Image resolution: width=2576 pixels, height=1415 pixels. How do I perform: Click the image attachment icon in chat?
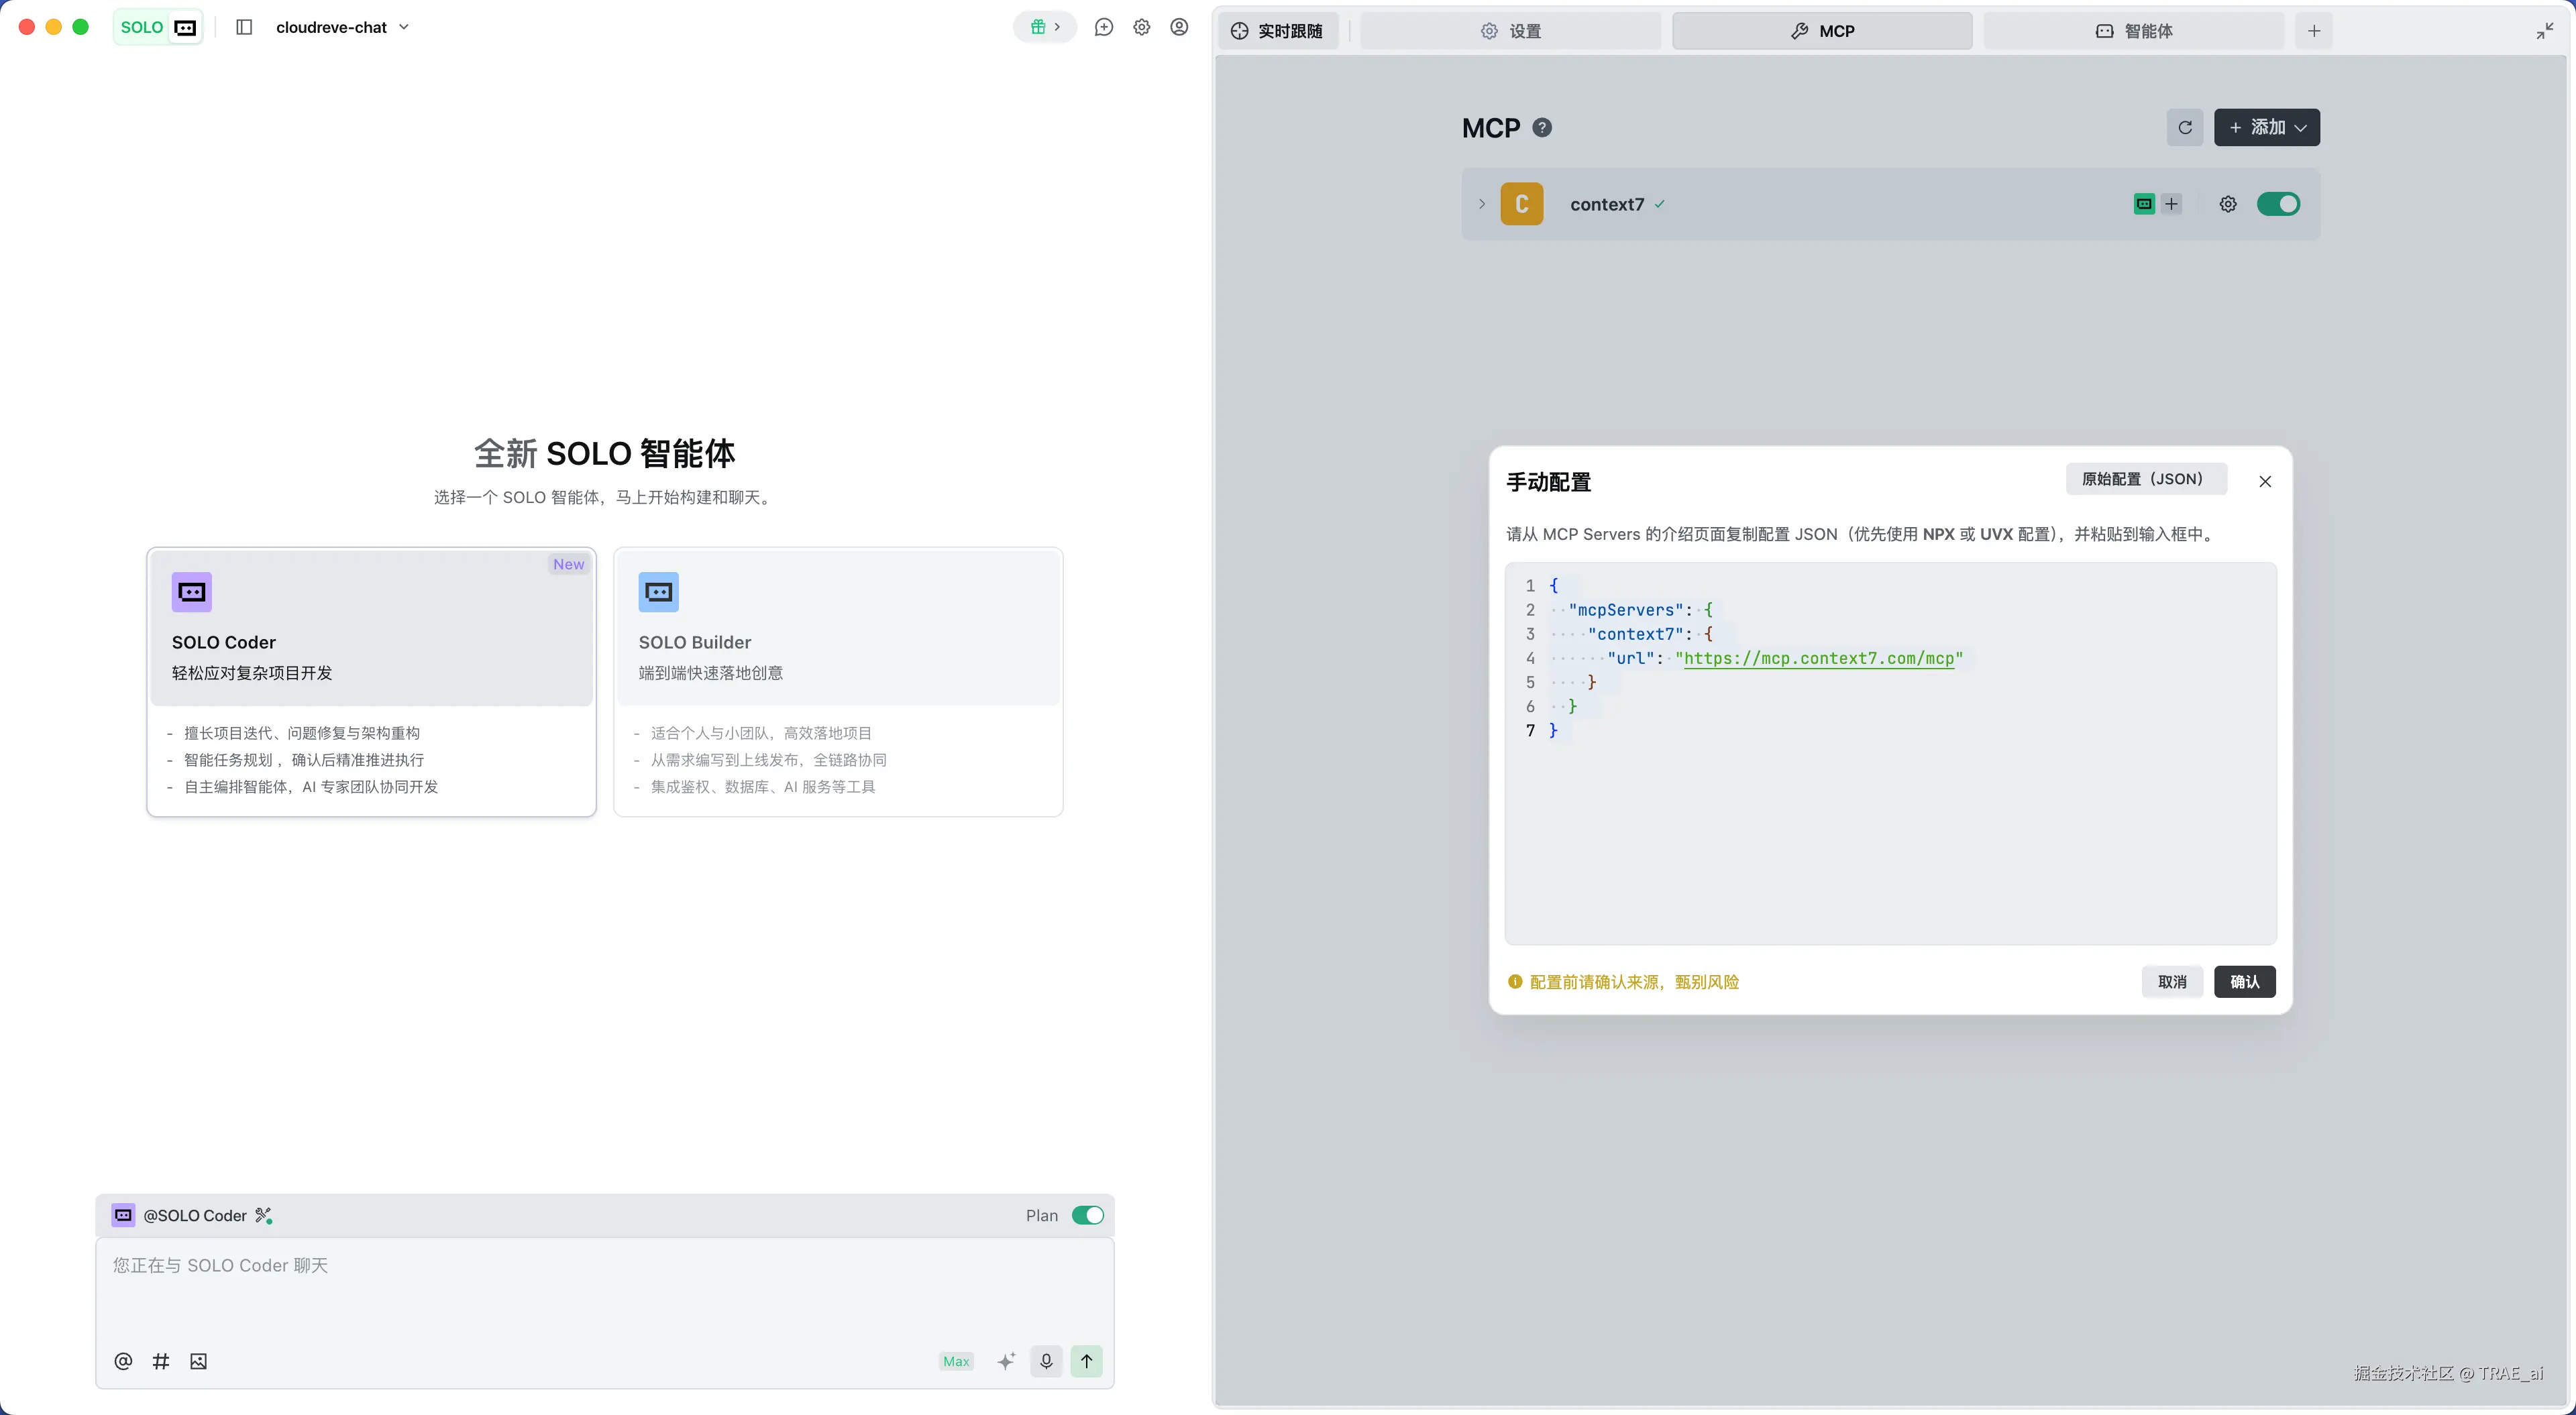click(x=198, y=1361)
